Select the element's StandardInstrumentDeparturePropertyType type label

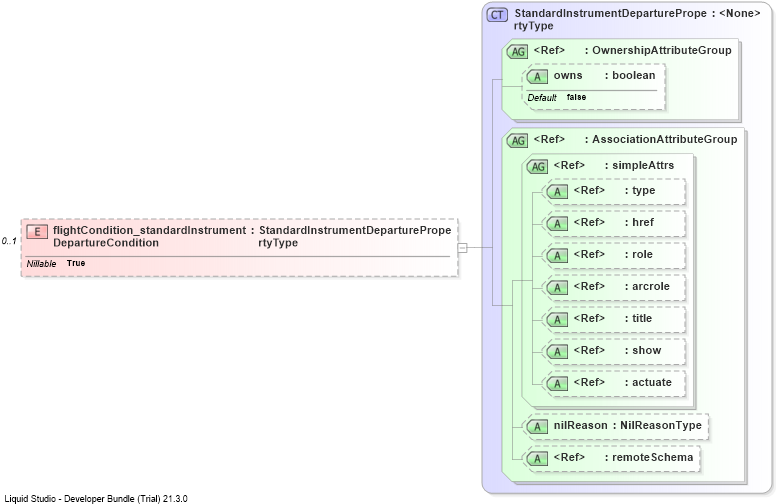click(355, 237)
